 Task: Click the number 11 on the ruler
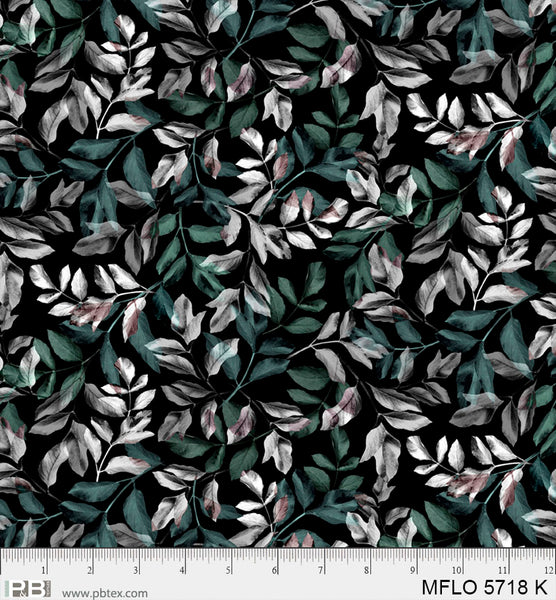[x=503, y=571]
